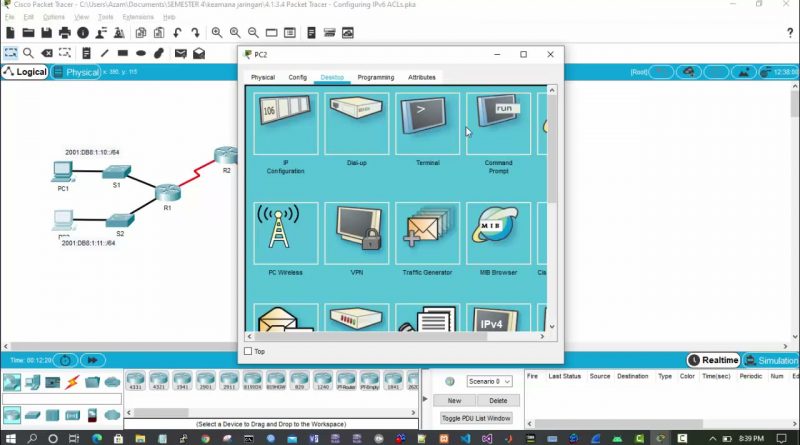The width and height of the screenshot is (800, 445).
Task: Switch to Physical workspace view
Action: (x=77, y=72)
